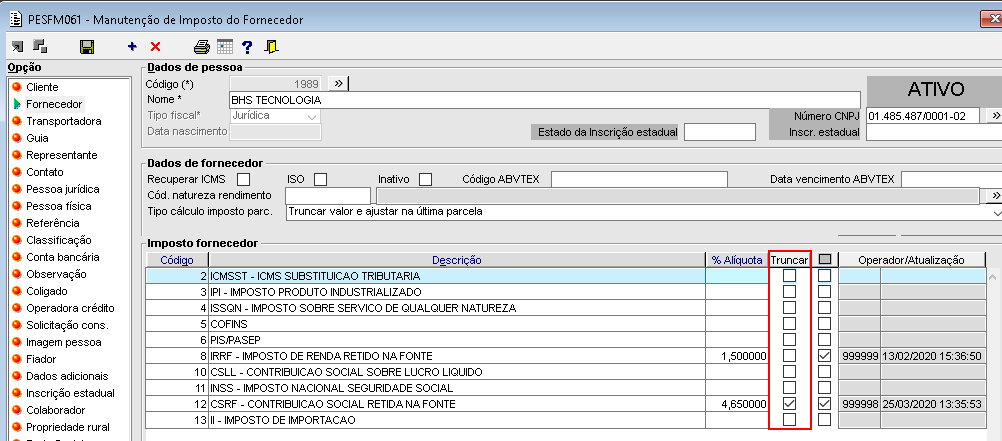Select Dados adicionais in the sidebar

pos(67,376)
